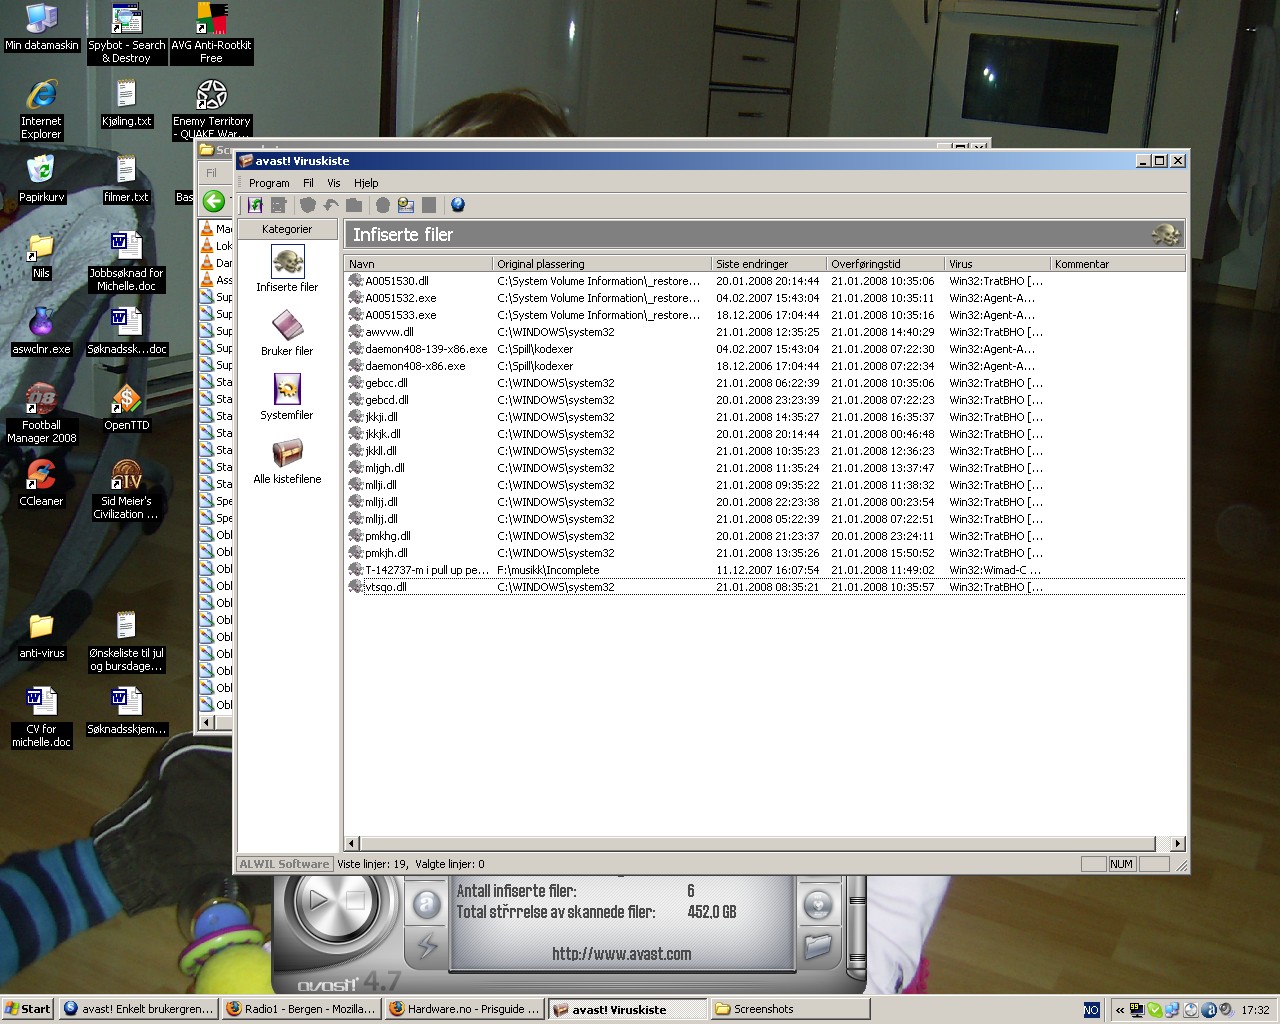Screen dimensions: 1280x1024
Task: Click the email-to-ALWIL toolbar icon
Action: (406, 205)
